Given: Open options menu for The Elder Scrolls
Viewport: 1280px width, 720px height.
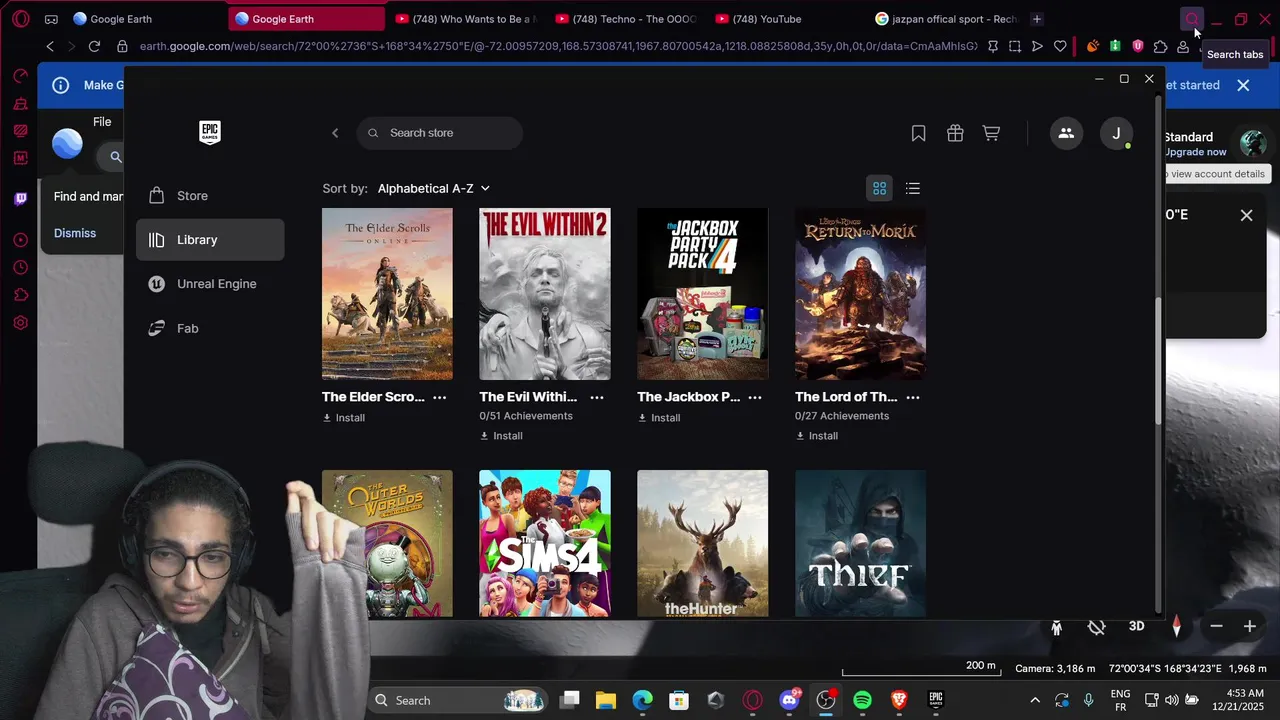Looking at the screenshot, I should [x=439, y=397].
